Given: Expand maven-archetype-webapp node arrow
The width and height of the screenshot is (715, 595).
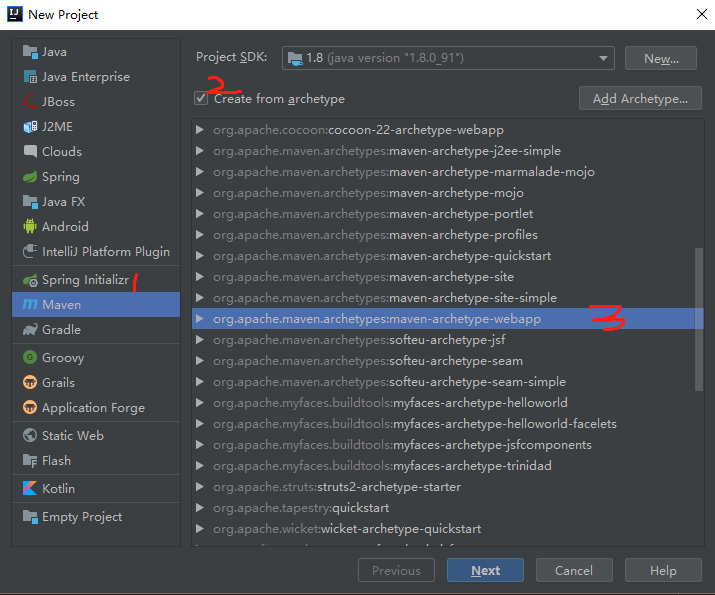Looking at the screenshot, I should (199, 319).
